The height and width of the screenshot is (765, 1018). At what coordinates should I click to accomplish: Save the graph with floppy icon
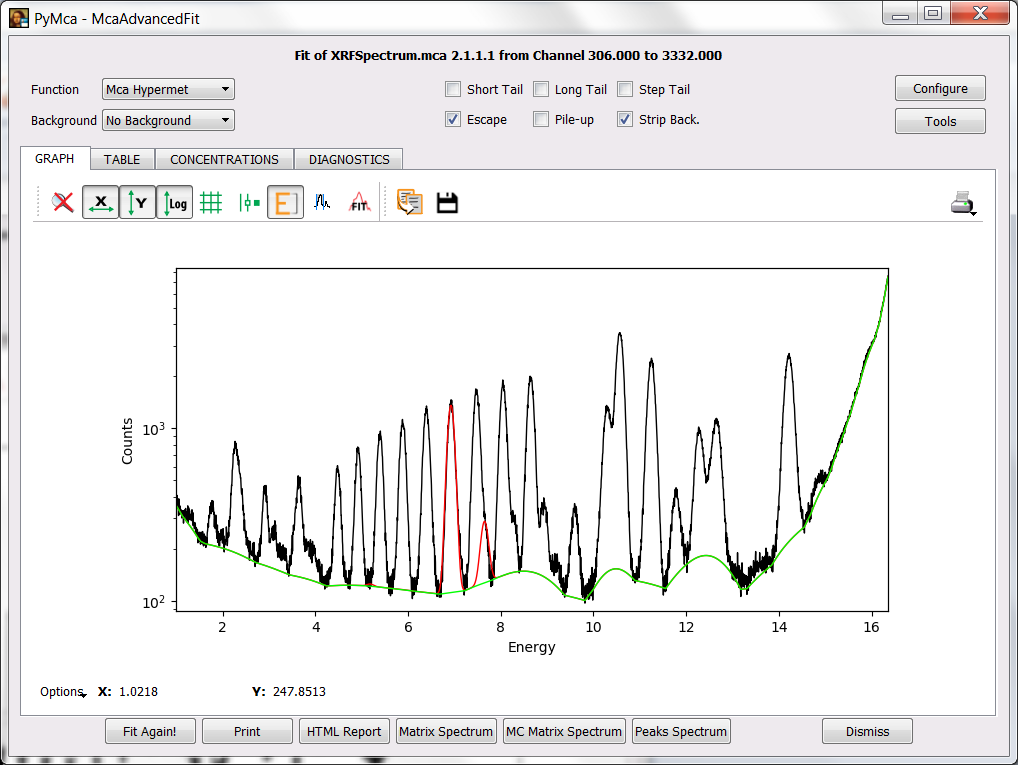(447, 203)
